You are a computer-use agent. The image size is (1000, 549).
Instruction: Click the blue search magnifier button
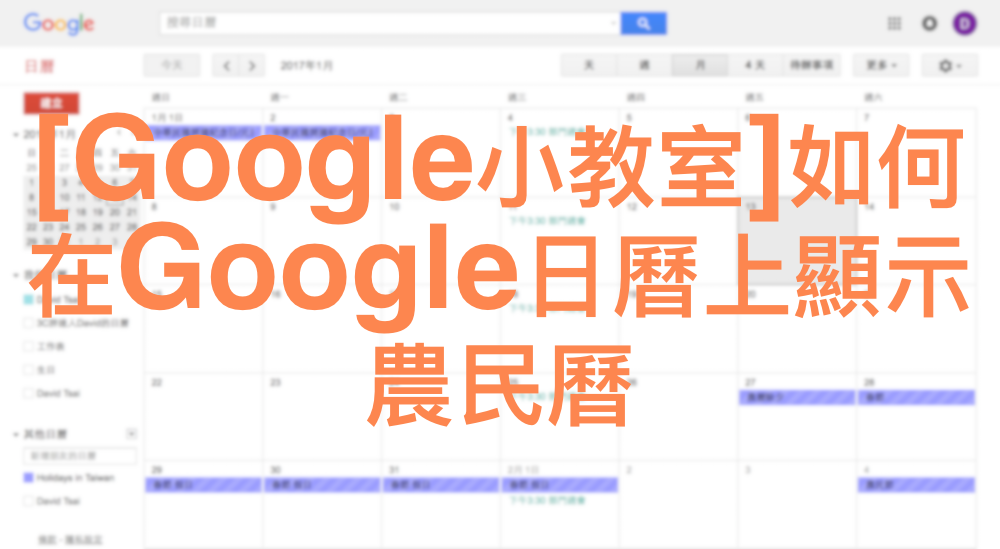643,24
